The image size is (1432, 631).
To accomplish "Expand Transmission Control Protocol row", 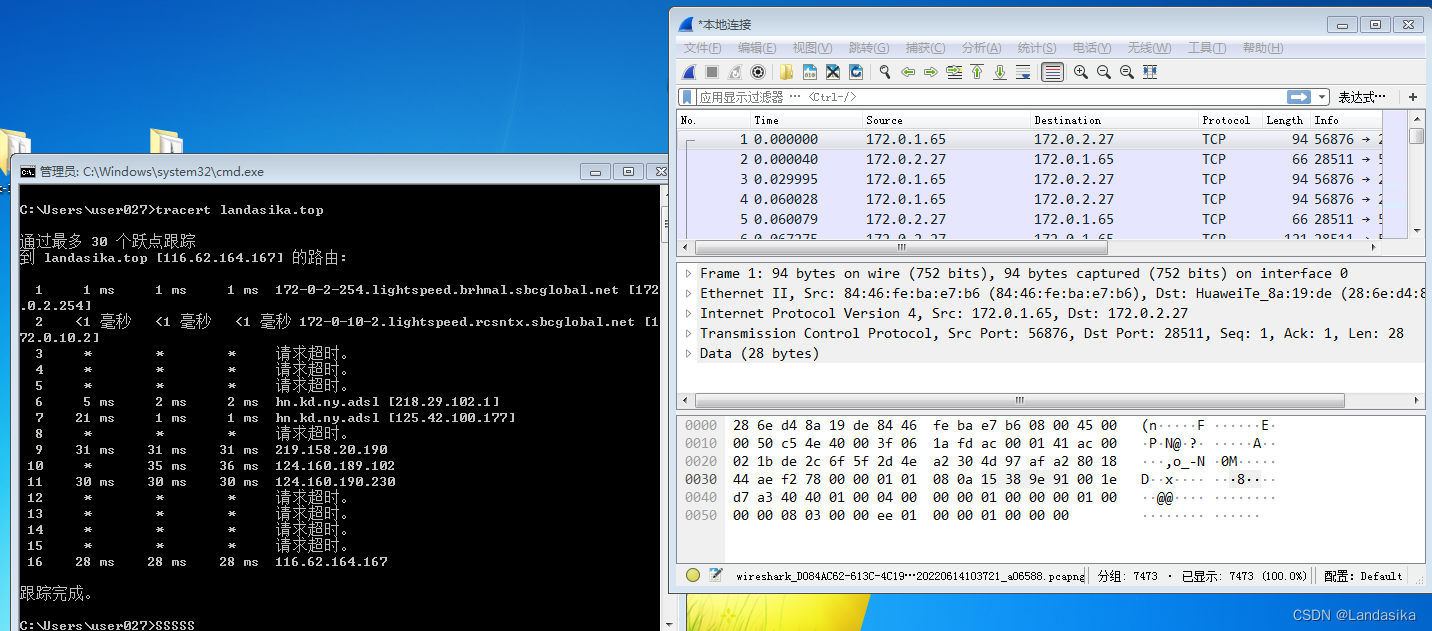I will click(x=688, y=333).
